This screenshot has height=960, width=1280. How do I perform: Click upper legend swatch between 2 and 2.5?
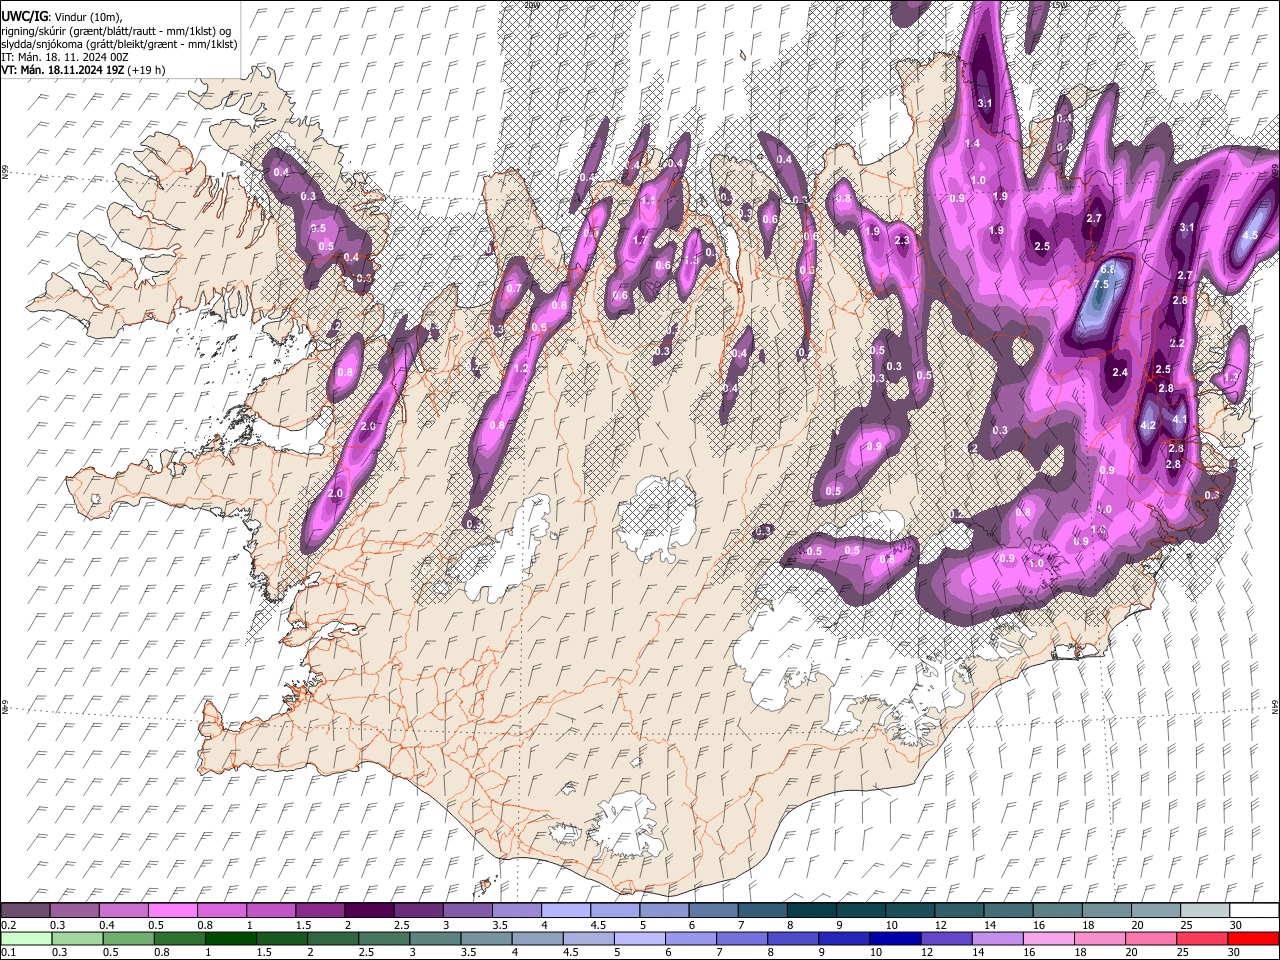tap(368, 910)
